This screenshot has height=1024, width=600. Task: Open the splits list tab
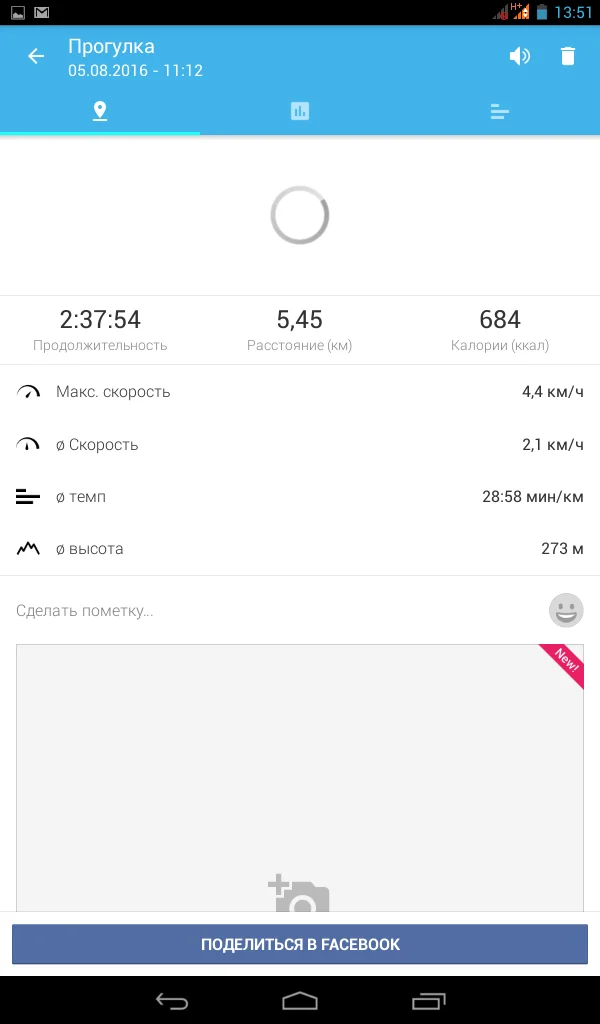pos(500,111)
